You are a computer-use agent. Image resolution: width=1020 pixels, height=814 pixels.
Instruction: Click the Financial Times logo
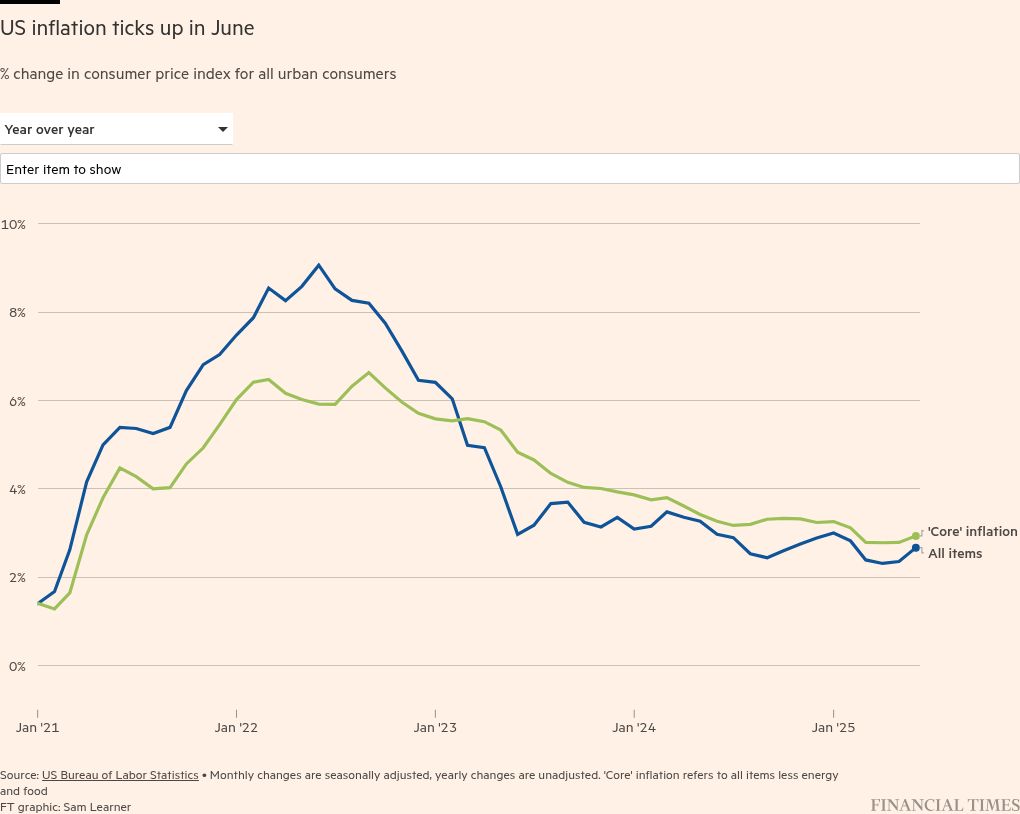coord(944,804)
